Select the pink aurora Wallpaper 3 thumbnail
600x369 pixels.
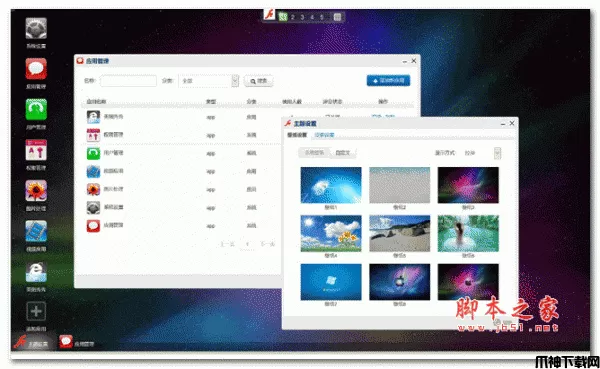coord(468,185)
